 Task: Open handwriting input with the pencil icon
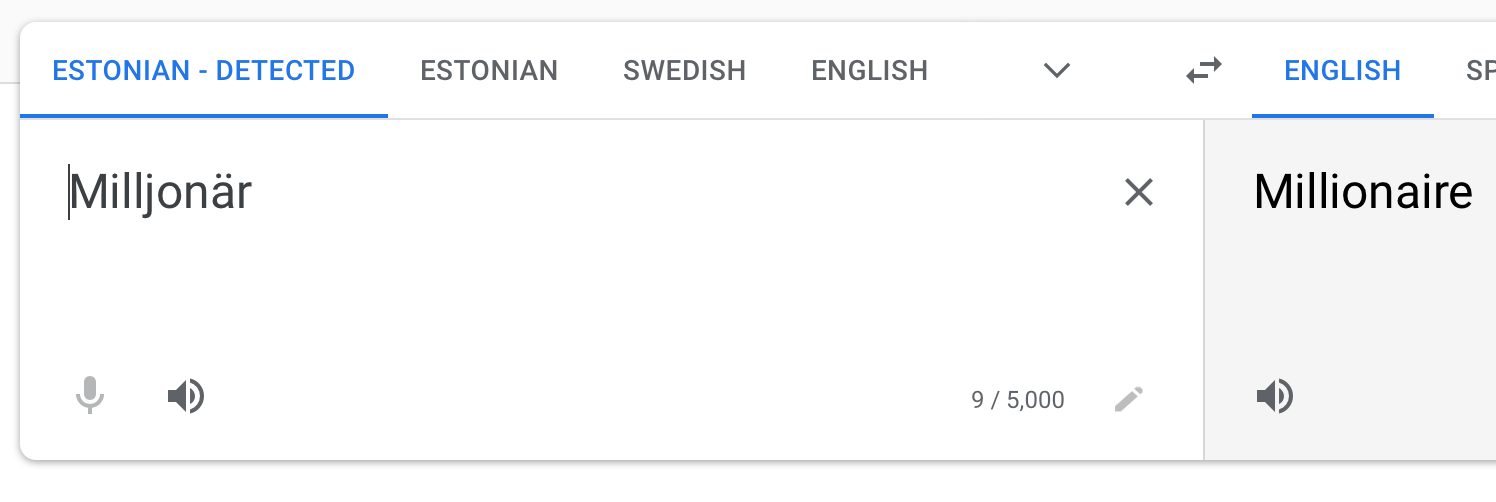1129,400
